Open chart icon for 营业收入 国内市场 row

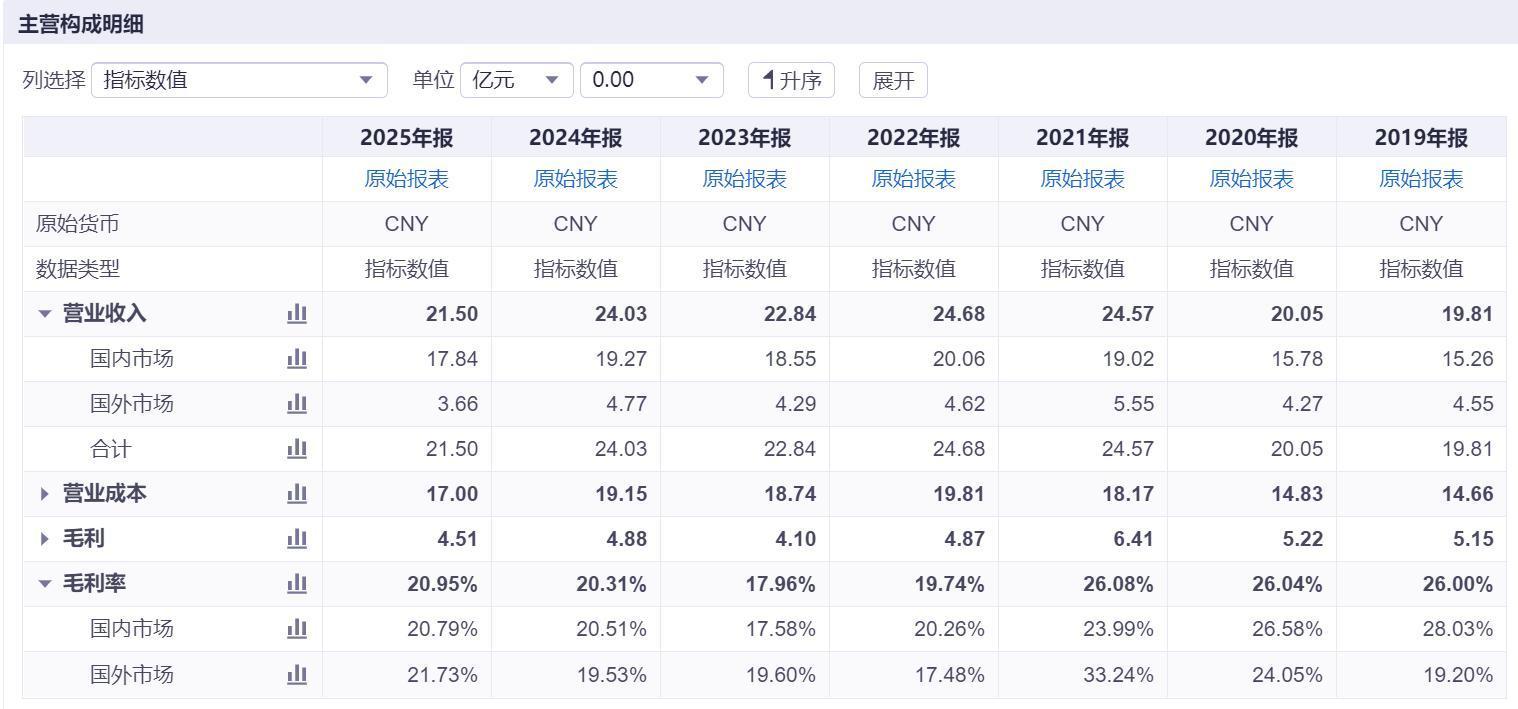[x=297, y=359]
